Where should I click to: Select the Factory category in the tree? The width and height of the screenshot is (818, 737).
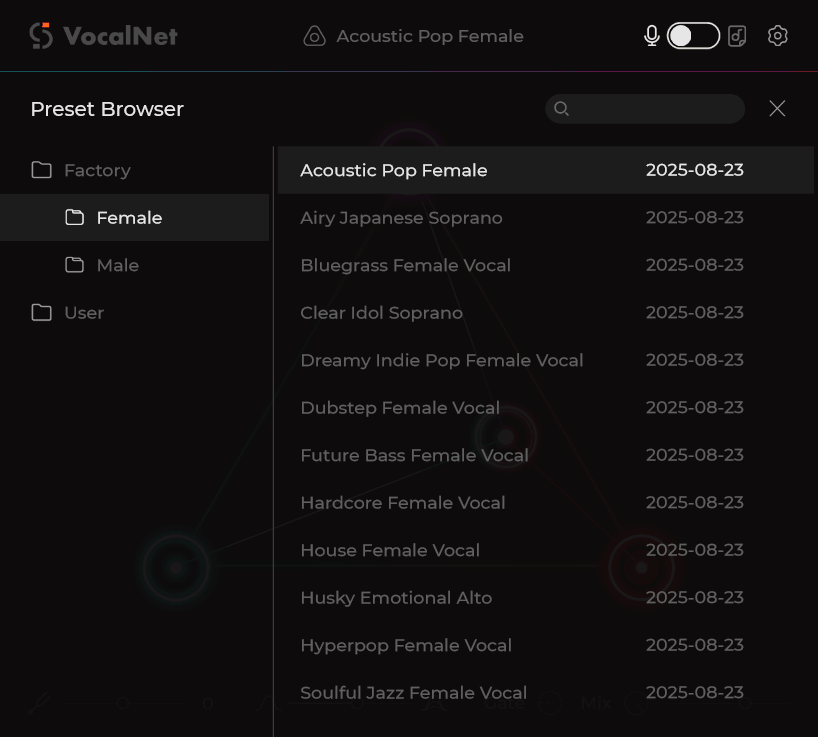click(96, 170)
